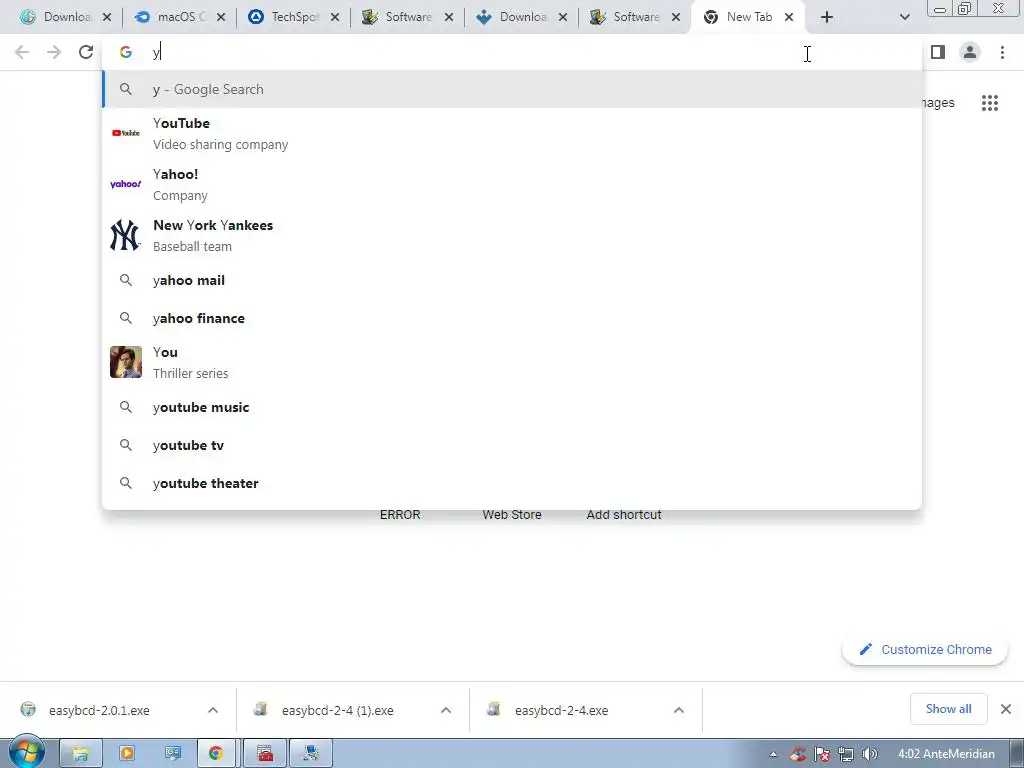Click Show all downloads
Viewport: 1024px width, 768px height.
(x=948, y=709)
